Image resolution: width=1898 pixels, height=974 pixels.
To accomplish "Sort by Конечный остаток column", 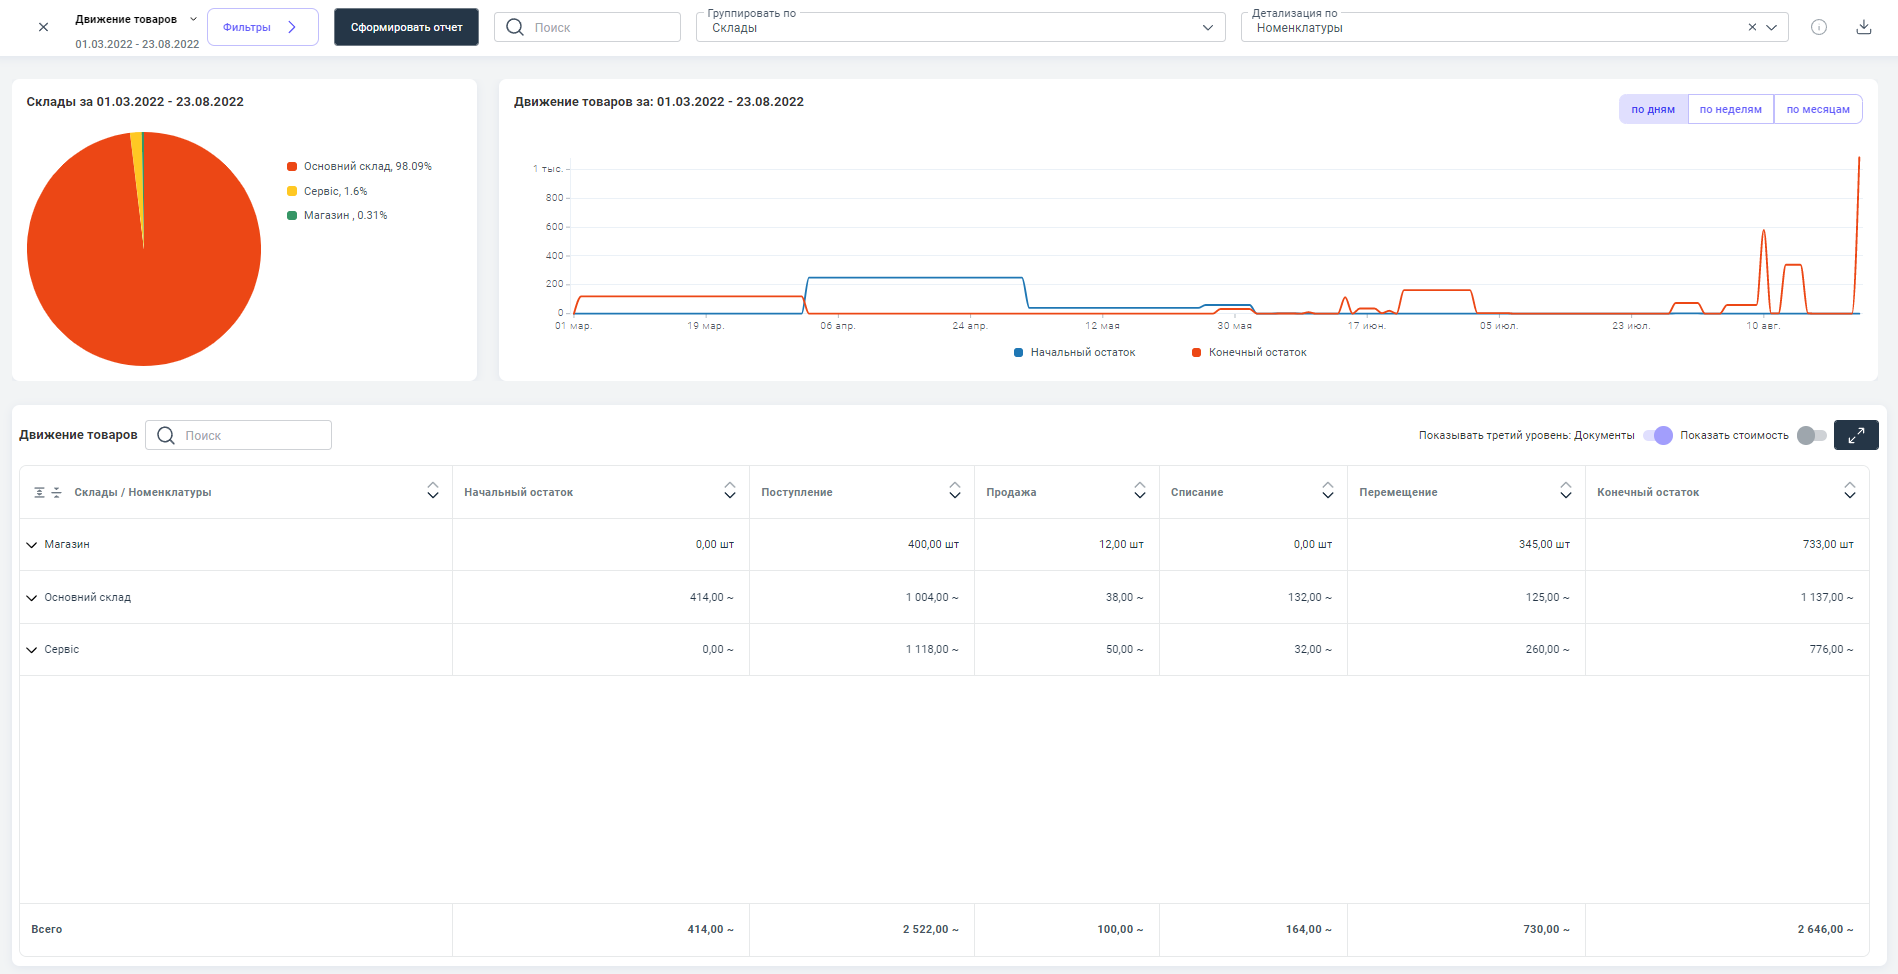I will click(1849, 491).
